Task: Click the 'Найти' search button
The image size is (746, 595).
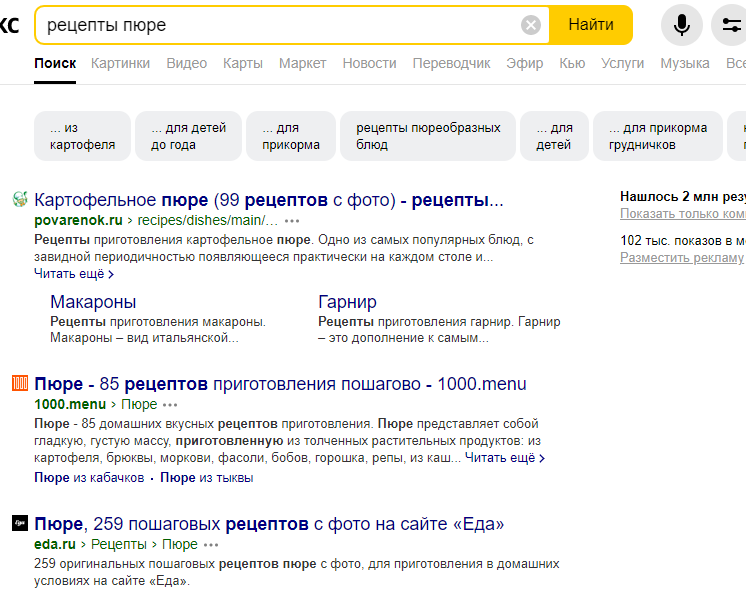Action: pyautogui.click(x=591, y=25)
